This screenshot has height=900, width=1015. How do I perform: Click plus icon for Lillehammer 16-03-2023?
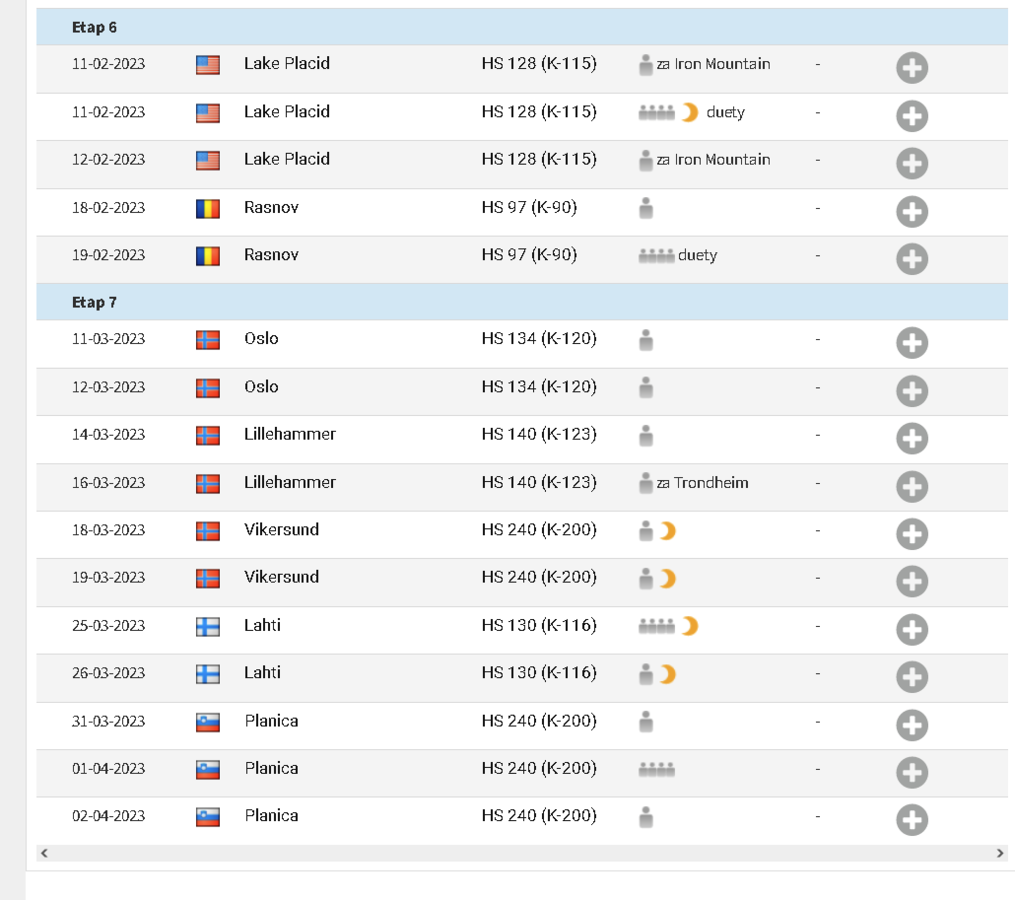click(x=912, y=486)
